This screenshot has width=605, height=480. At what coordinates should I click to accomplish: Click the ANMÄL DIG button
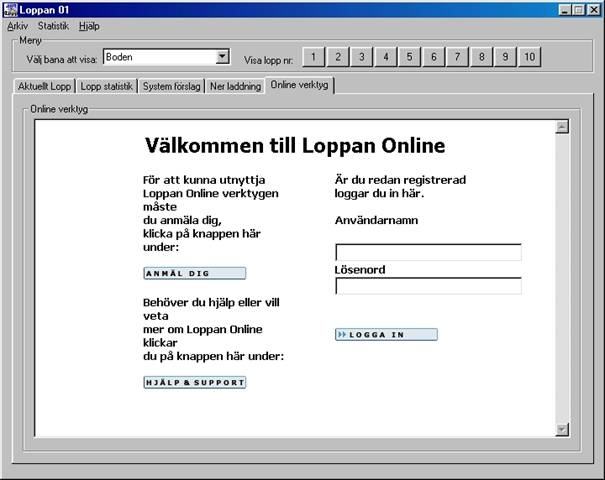tap(194, 273)
